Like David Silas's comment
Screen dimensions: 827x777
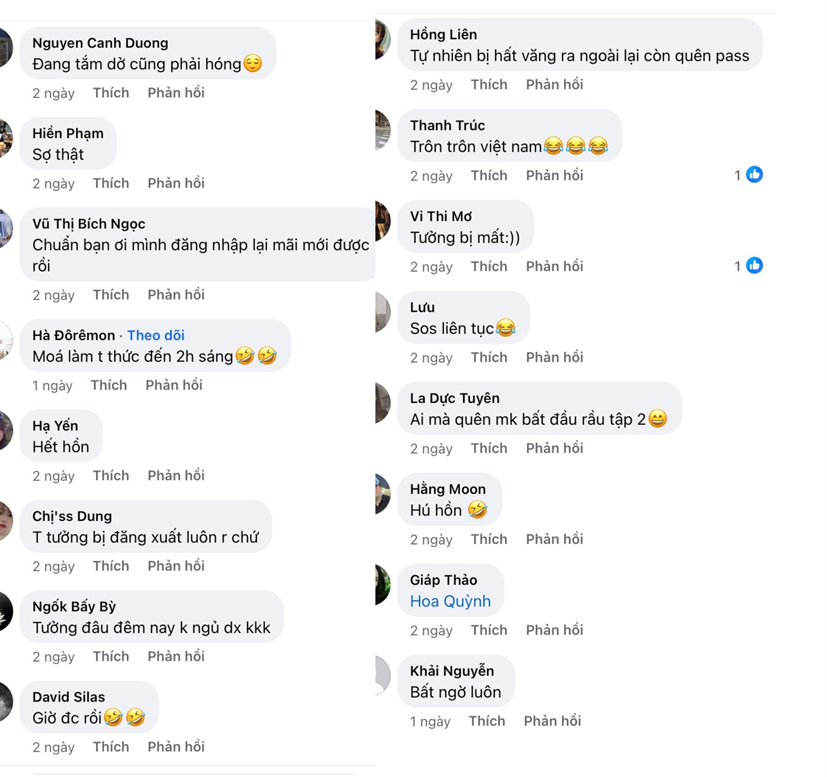coord(111,746)
